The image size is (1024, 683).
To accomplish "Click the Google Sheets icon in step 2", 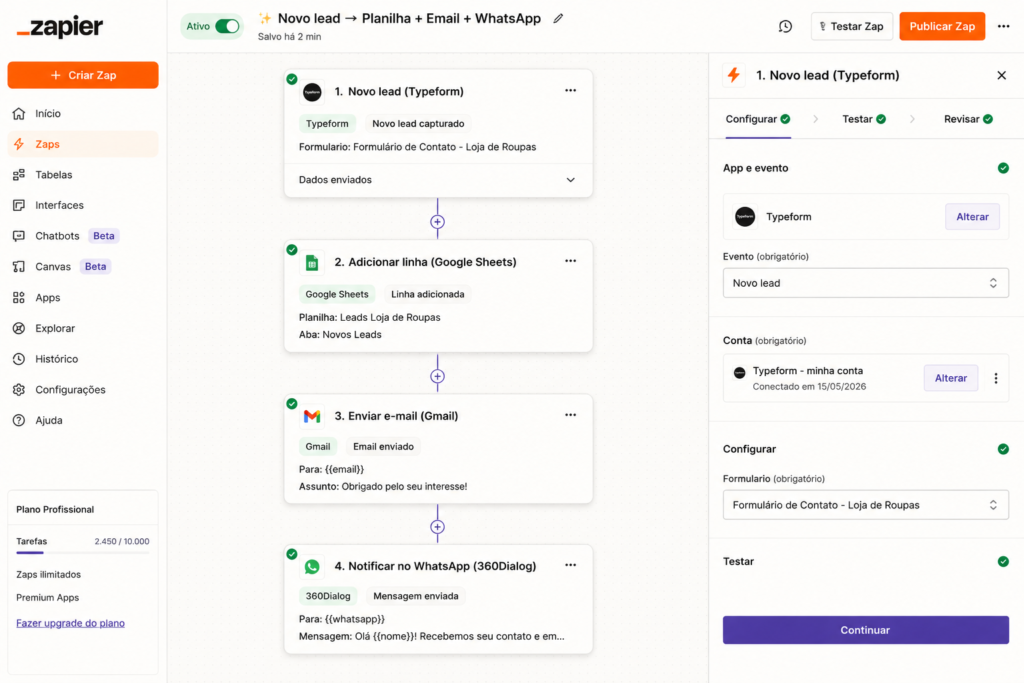I will (x=312, y=262).
